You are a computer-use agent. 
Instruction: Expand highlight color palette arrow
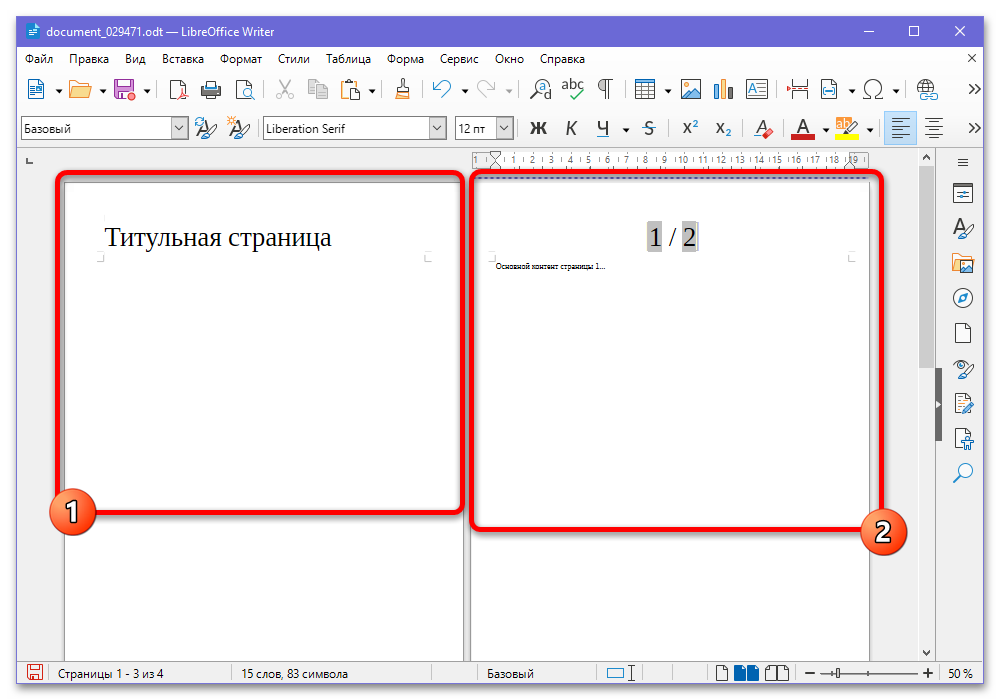(x=870, y=130)
